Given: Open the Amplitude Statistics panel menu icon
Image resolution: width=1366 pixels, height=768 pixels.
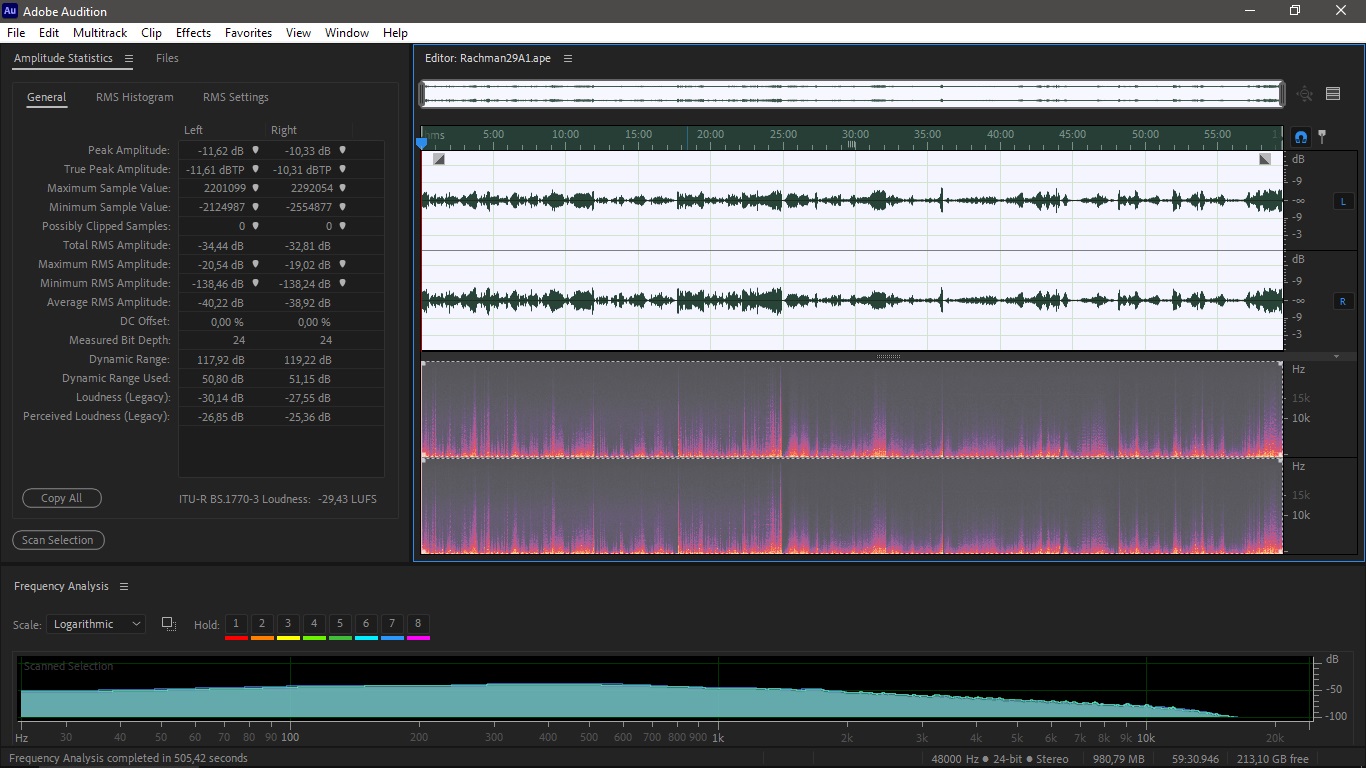Looking at the screenshot, I should 128,58.
